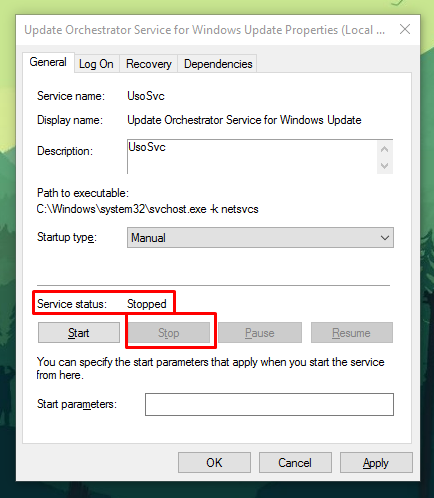
Task: Click the Description box scroll down arrow
Action: (x=385, y=165)
